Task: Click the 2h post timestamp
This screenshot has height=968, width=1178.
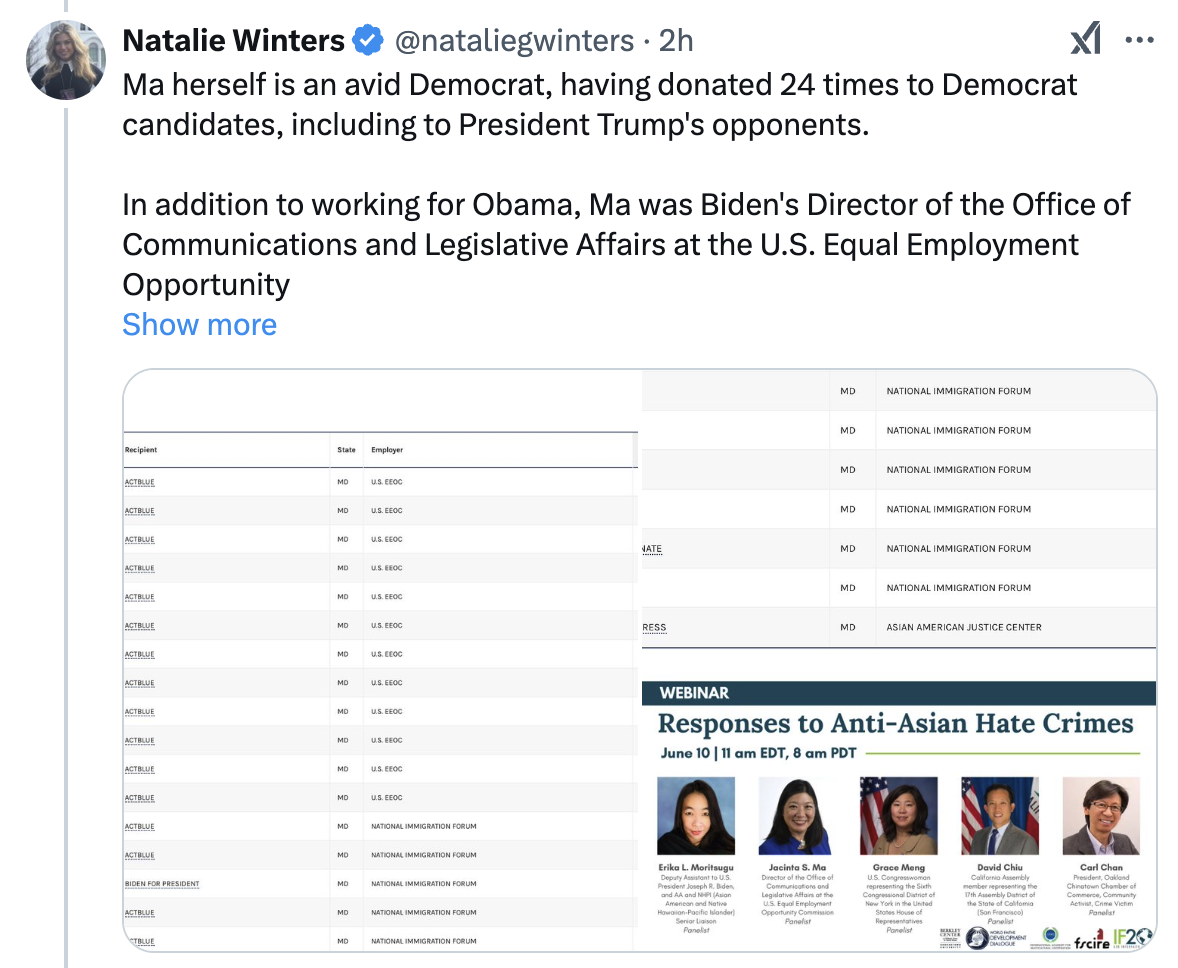Action: pos(677,41)
